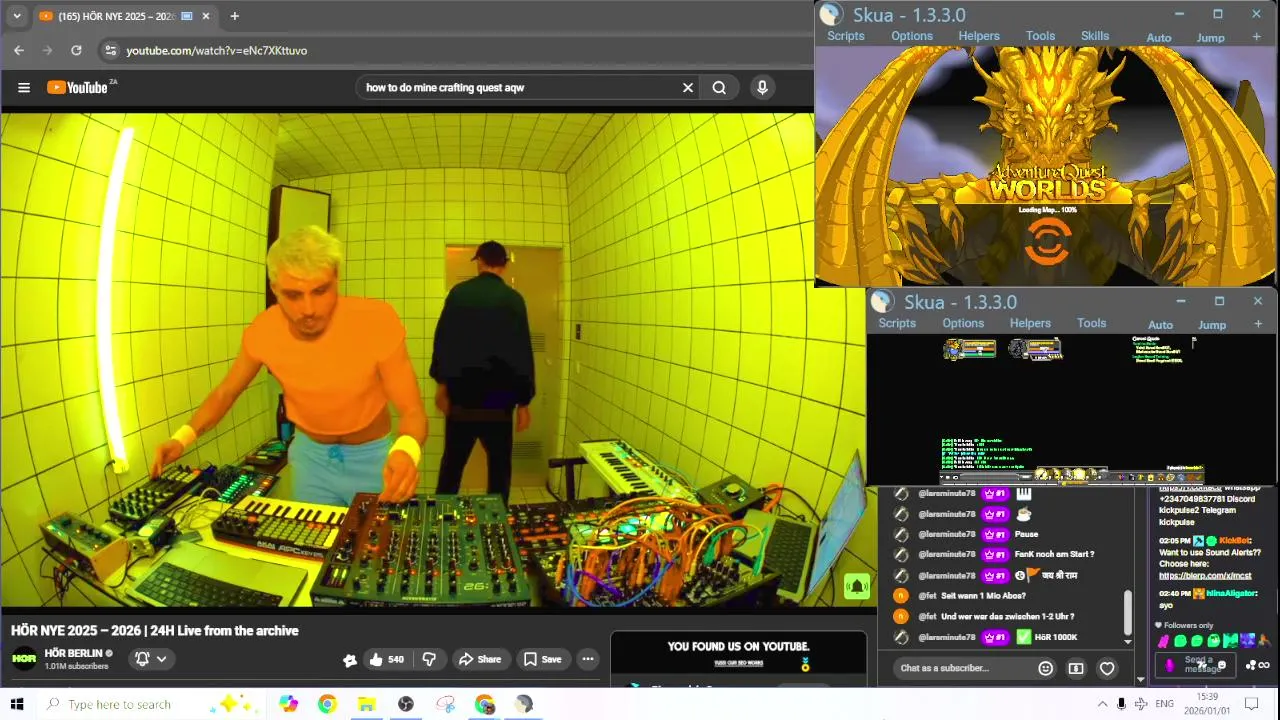
Task: Open Scripts menu in loading-screen Skua window
Action: 845,36
